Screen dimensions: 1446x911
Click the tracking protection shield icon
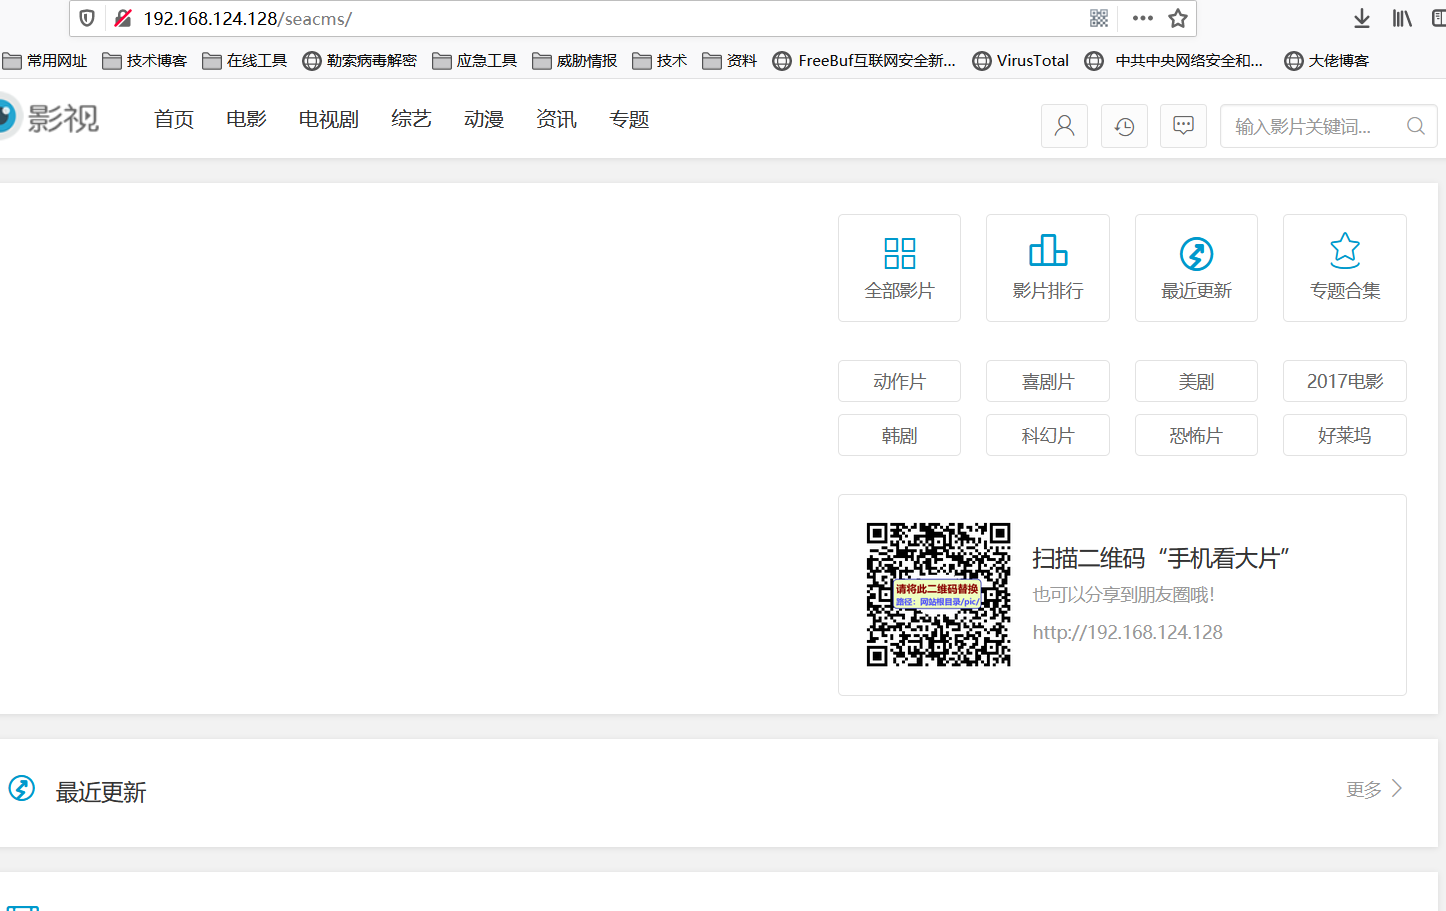[87, 18]
